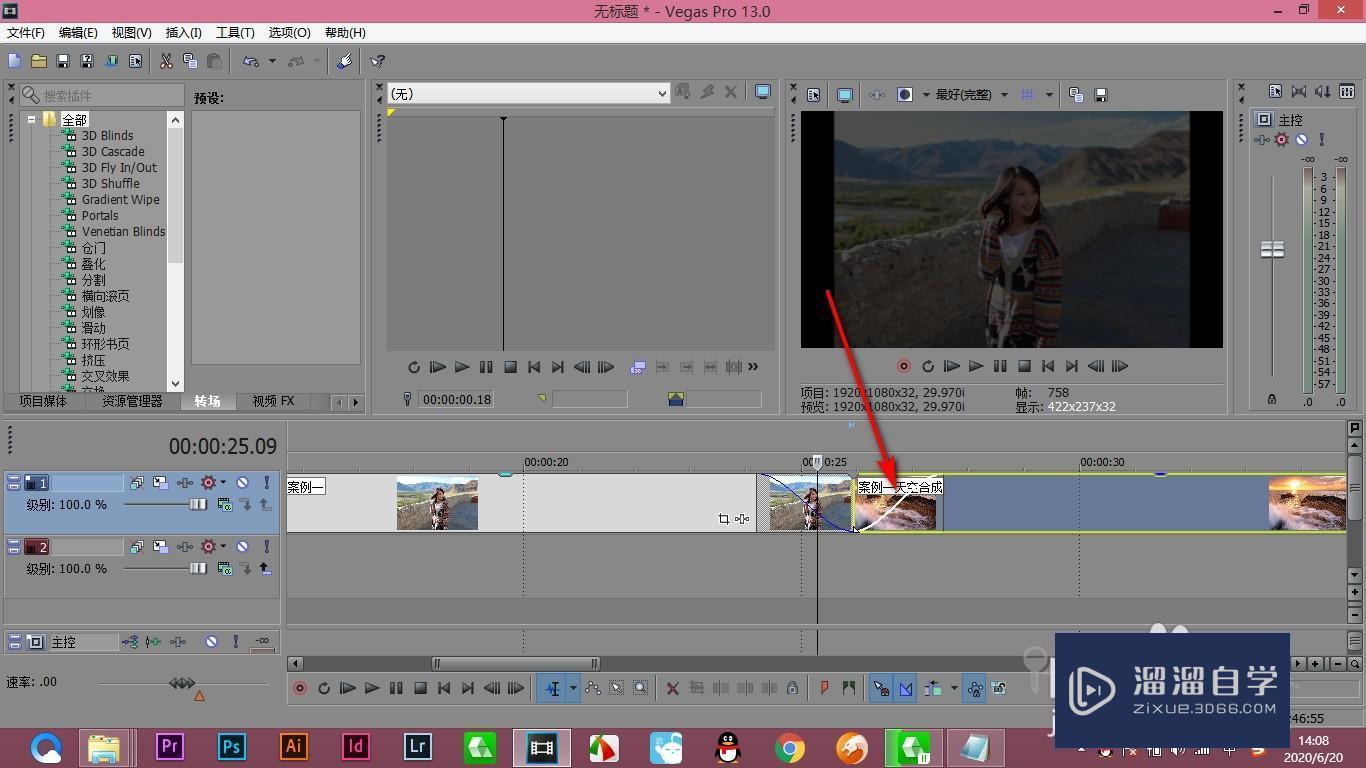The image size is (1366, 768).
Task: Collapse the 全部 transitions tree node
Action: click(x=32, y=119)
